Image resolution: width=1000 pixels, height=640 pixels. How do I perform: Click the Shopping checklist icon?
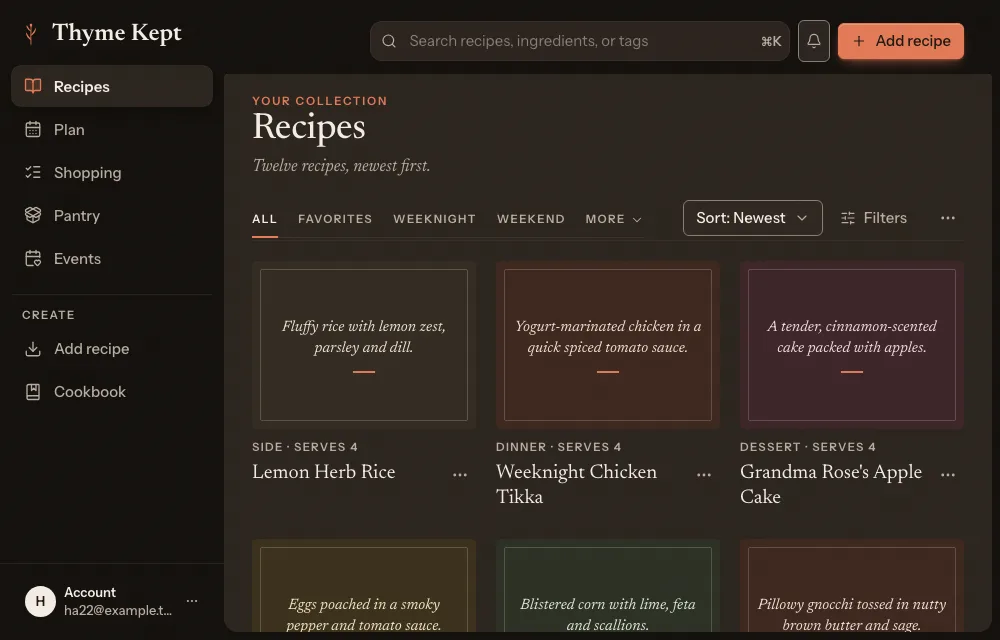click(x=33, y=172)
